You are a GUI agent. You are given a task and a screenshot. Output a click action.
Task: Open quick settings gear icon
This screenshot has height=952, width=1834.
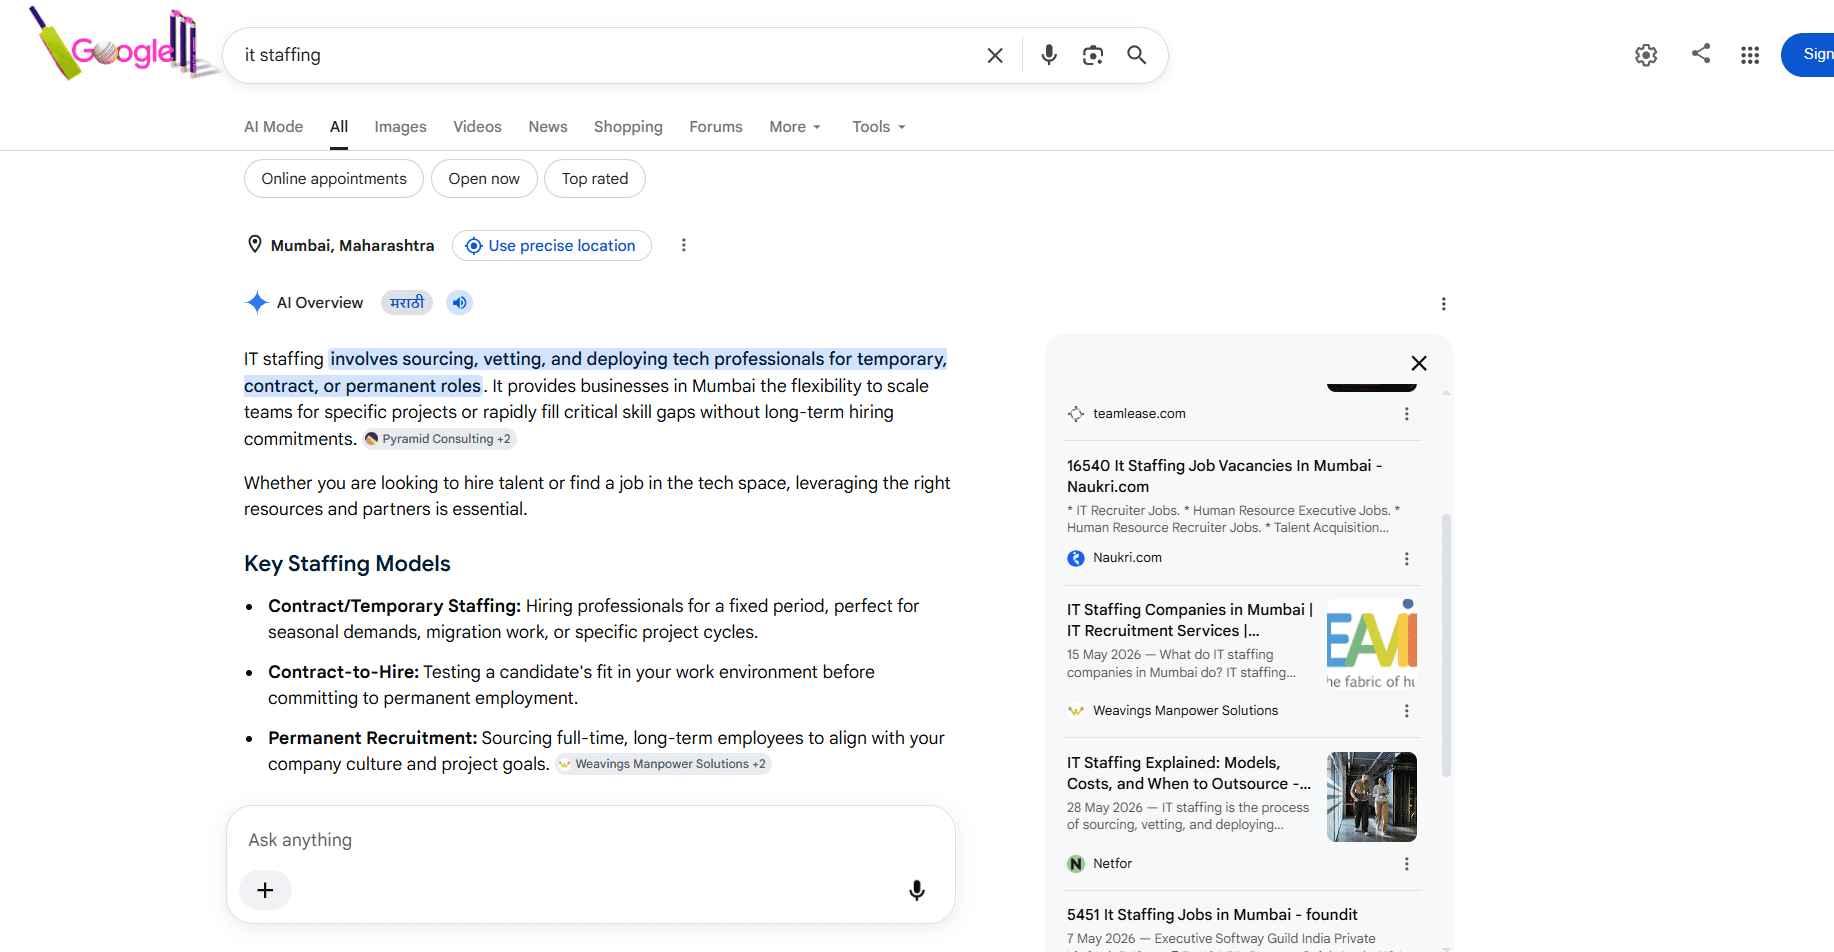pyautogui.click(x=1646, y=55)
